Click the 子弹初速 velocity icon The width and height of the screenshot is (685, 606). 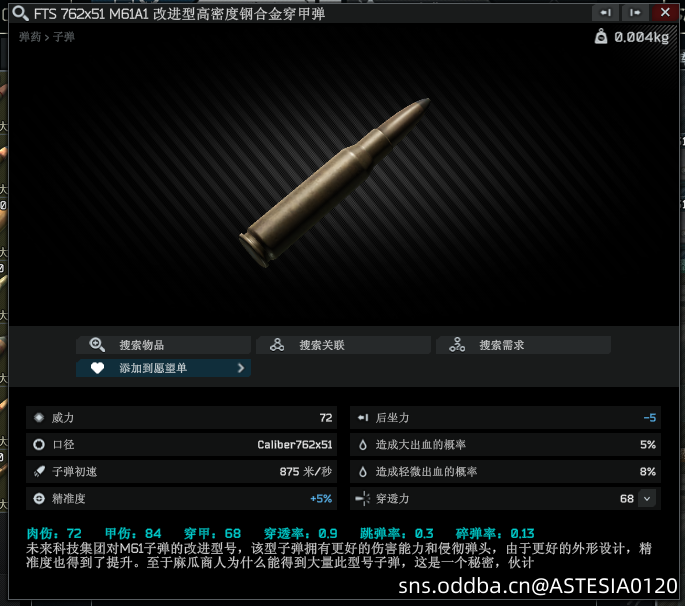[39, 472]
